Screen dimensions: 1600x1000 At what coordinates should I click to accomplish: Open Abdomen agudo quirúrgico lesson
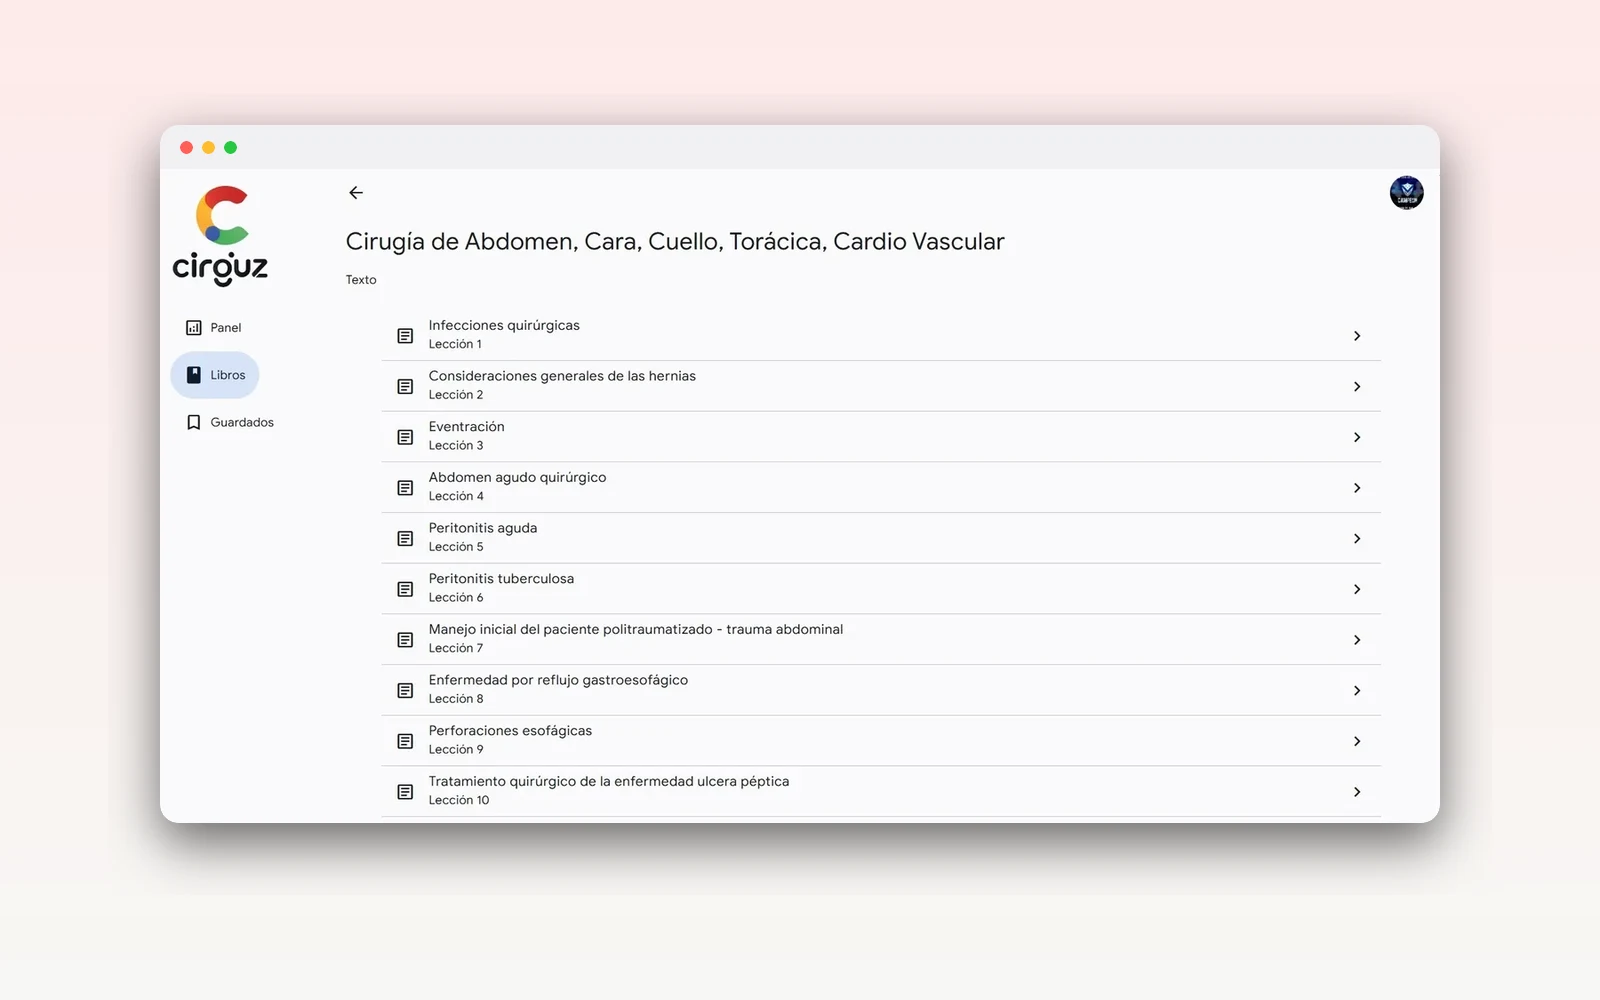(517, 477)
